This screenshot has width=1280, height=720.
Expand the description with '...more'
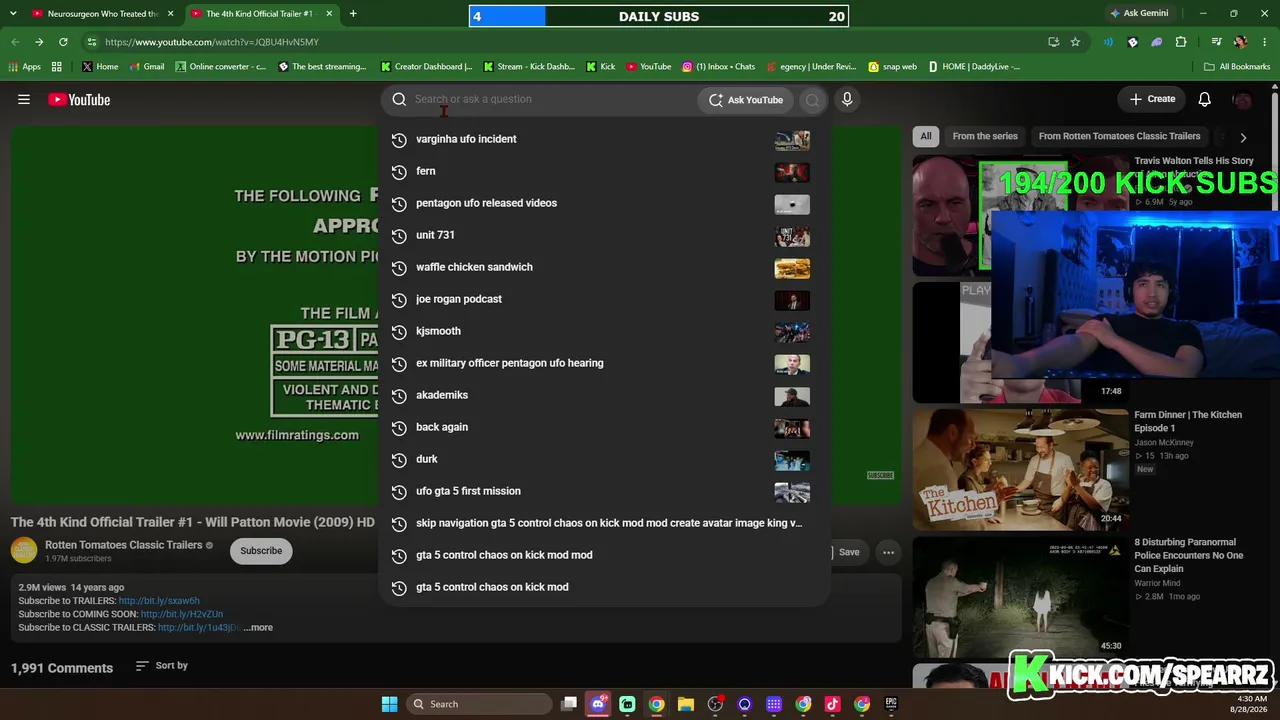click(258, 628)
